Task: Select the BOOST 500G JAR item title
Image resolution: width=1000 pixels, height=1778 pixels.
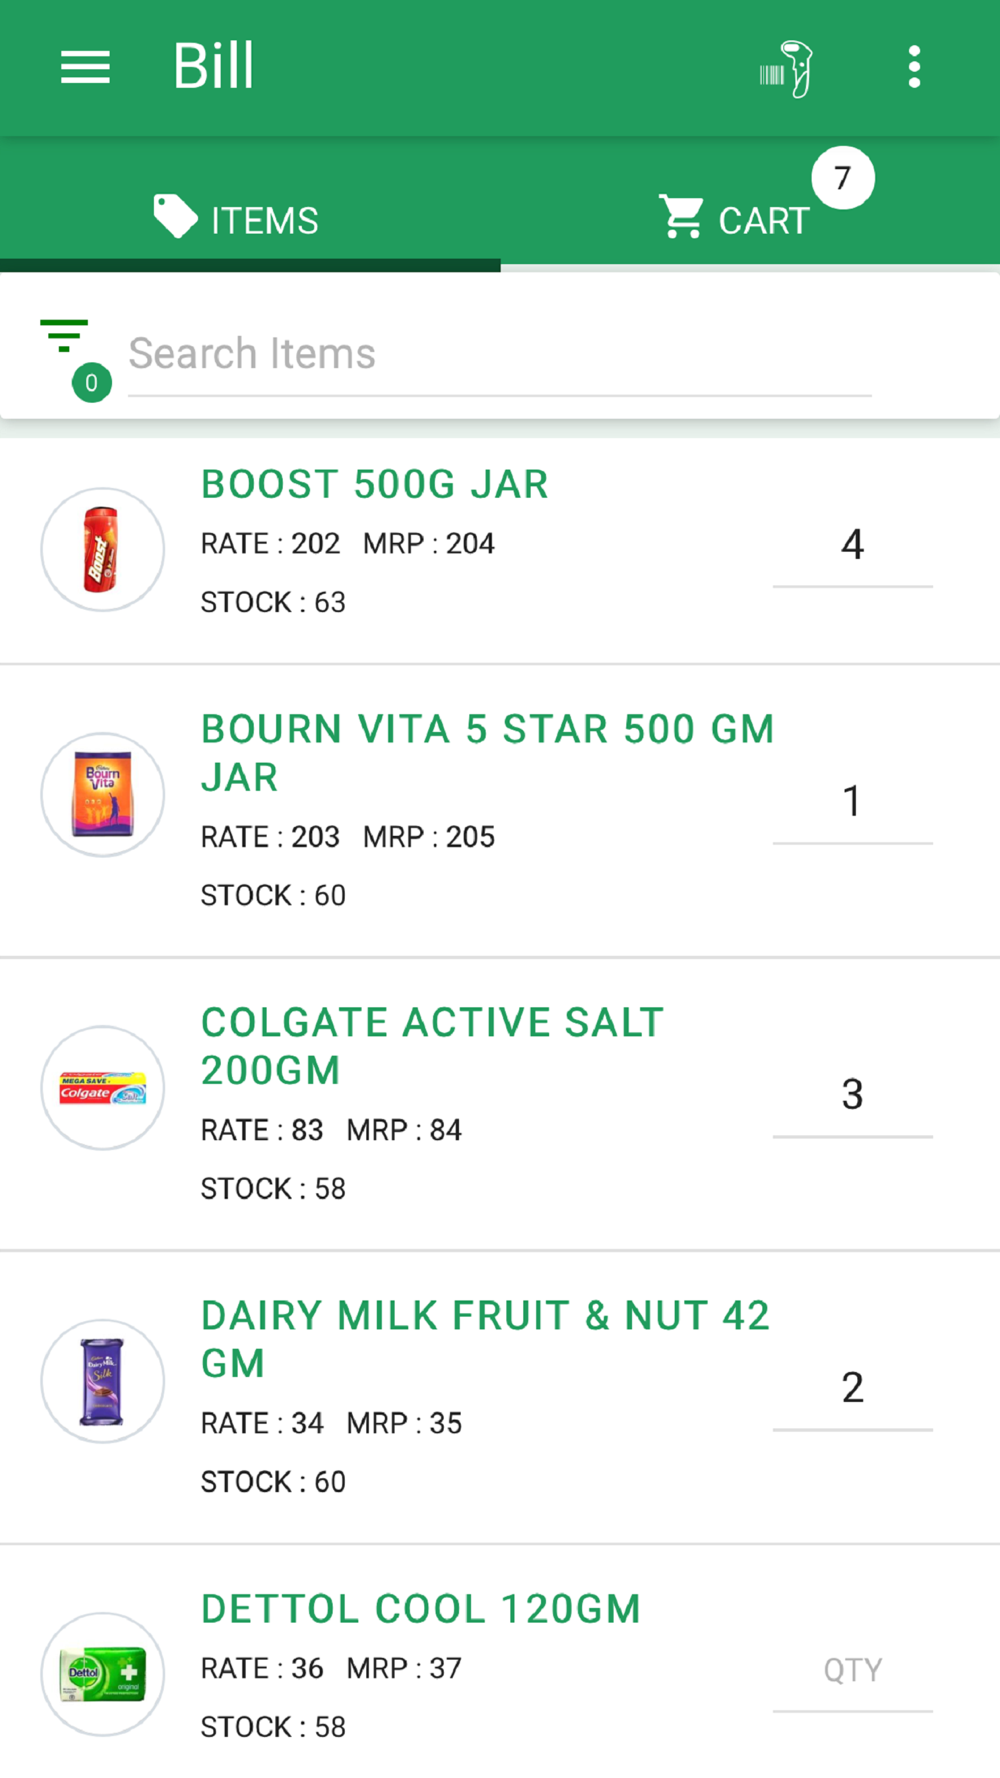Action: [x=375, y=485]
